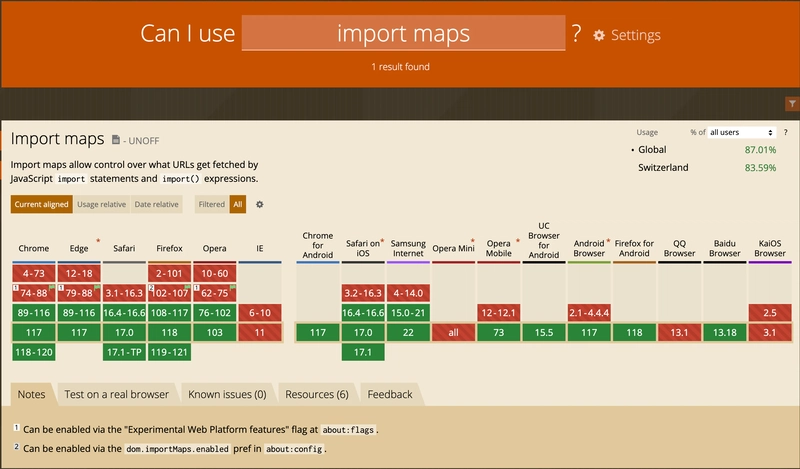Open Test on a real browser tab

[117, 394]
